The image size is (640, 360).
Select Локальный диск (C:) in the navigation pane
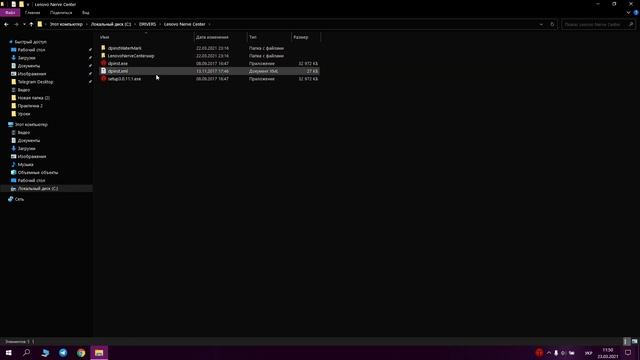pos(38,189)
